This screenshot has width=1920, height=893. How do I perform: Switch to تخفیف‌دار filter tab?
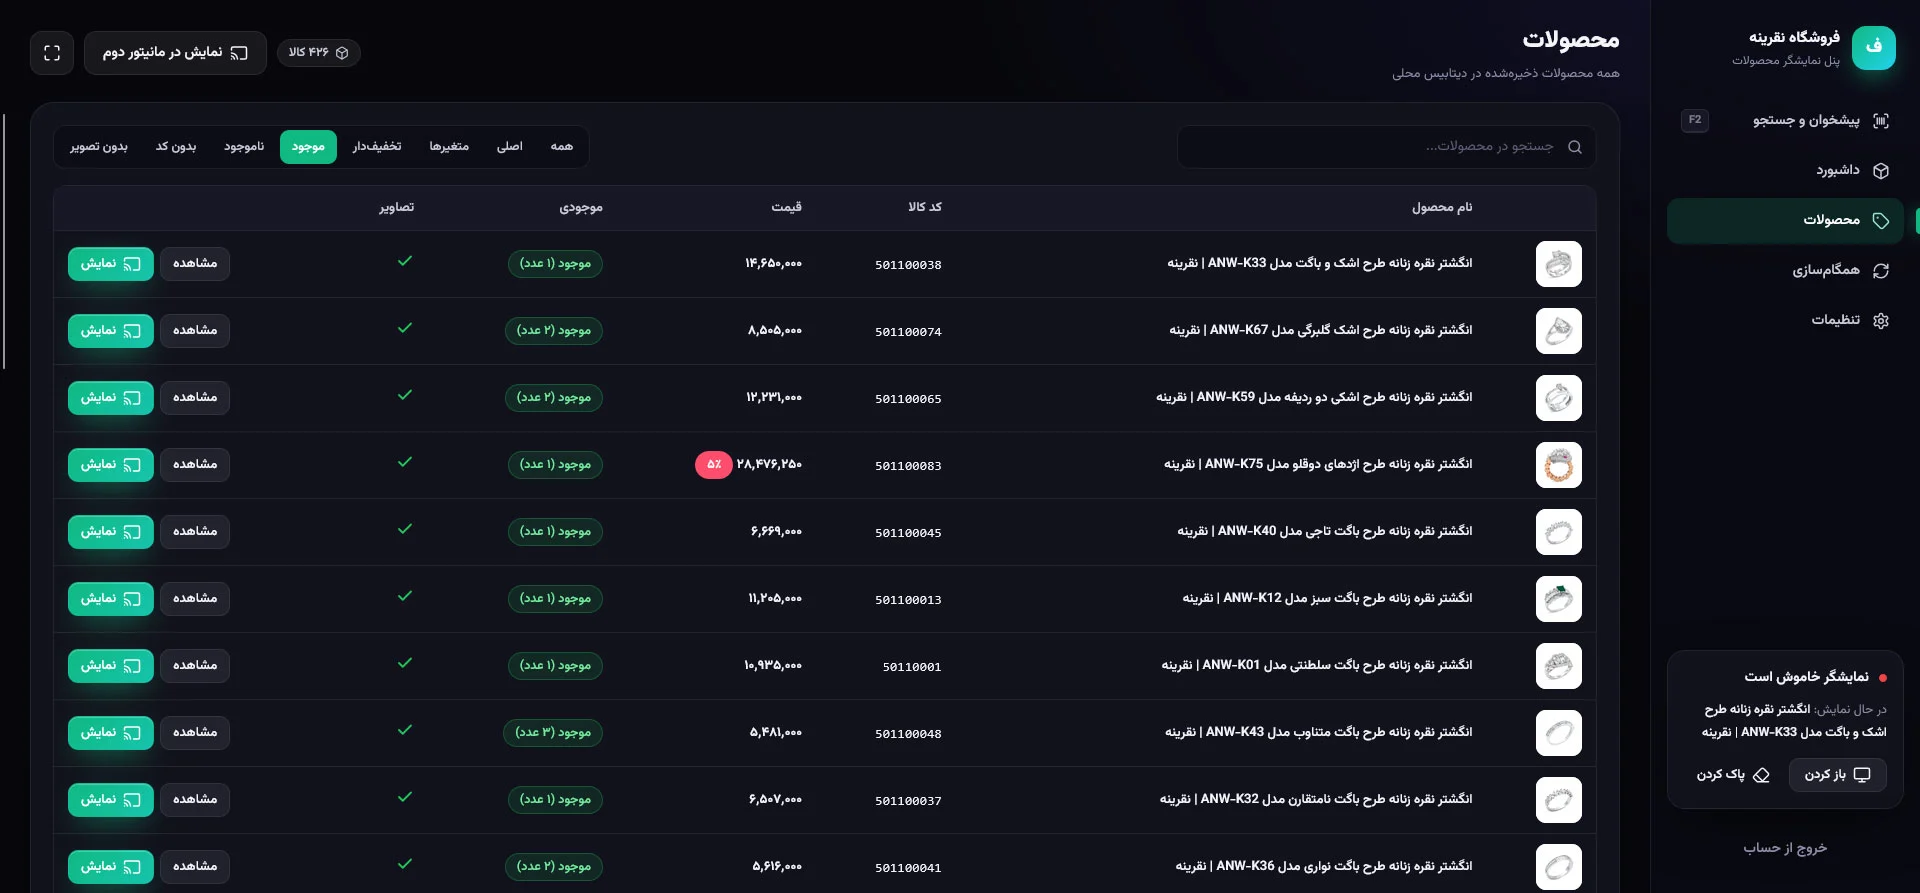coord(377,147)
